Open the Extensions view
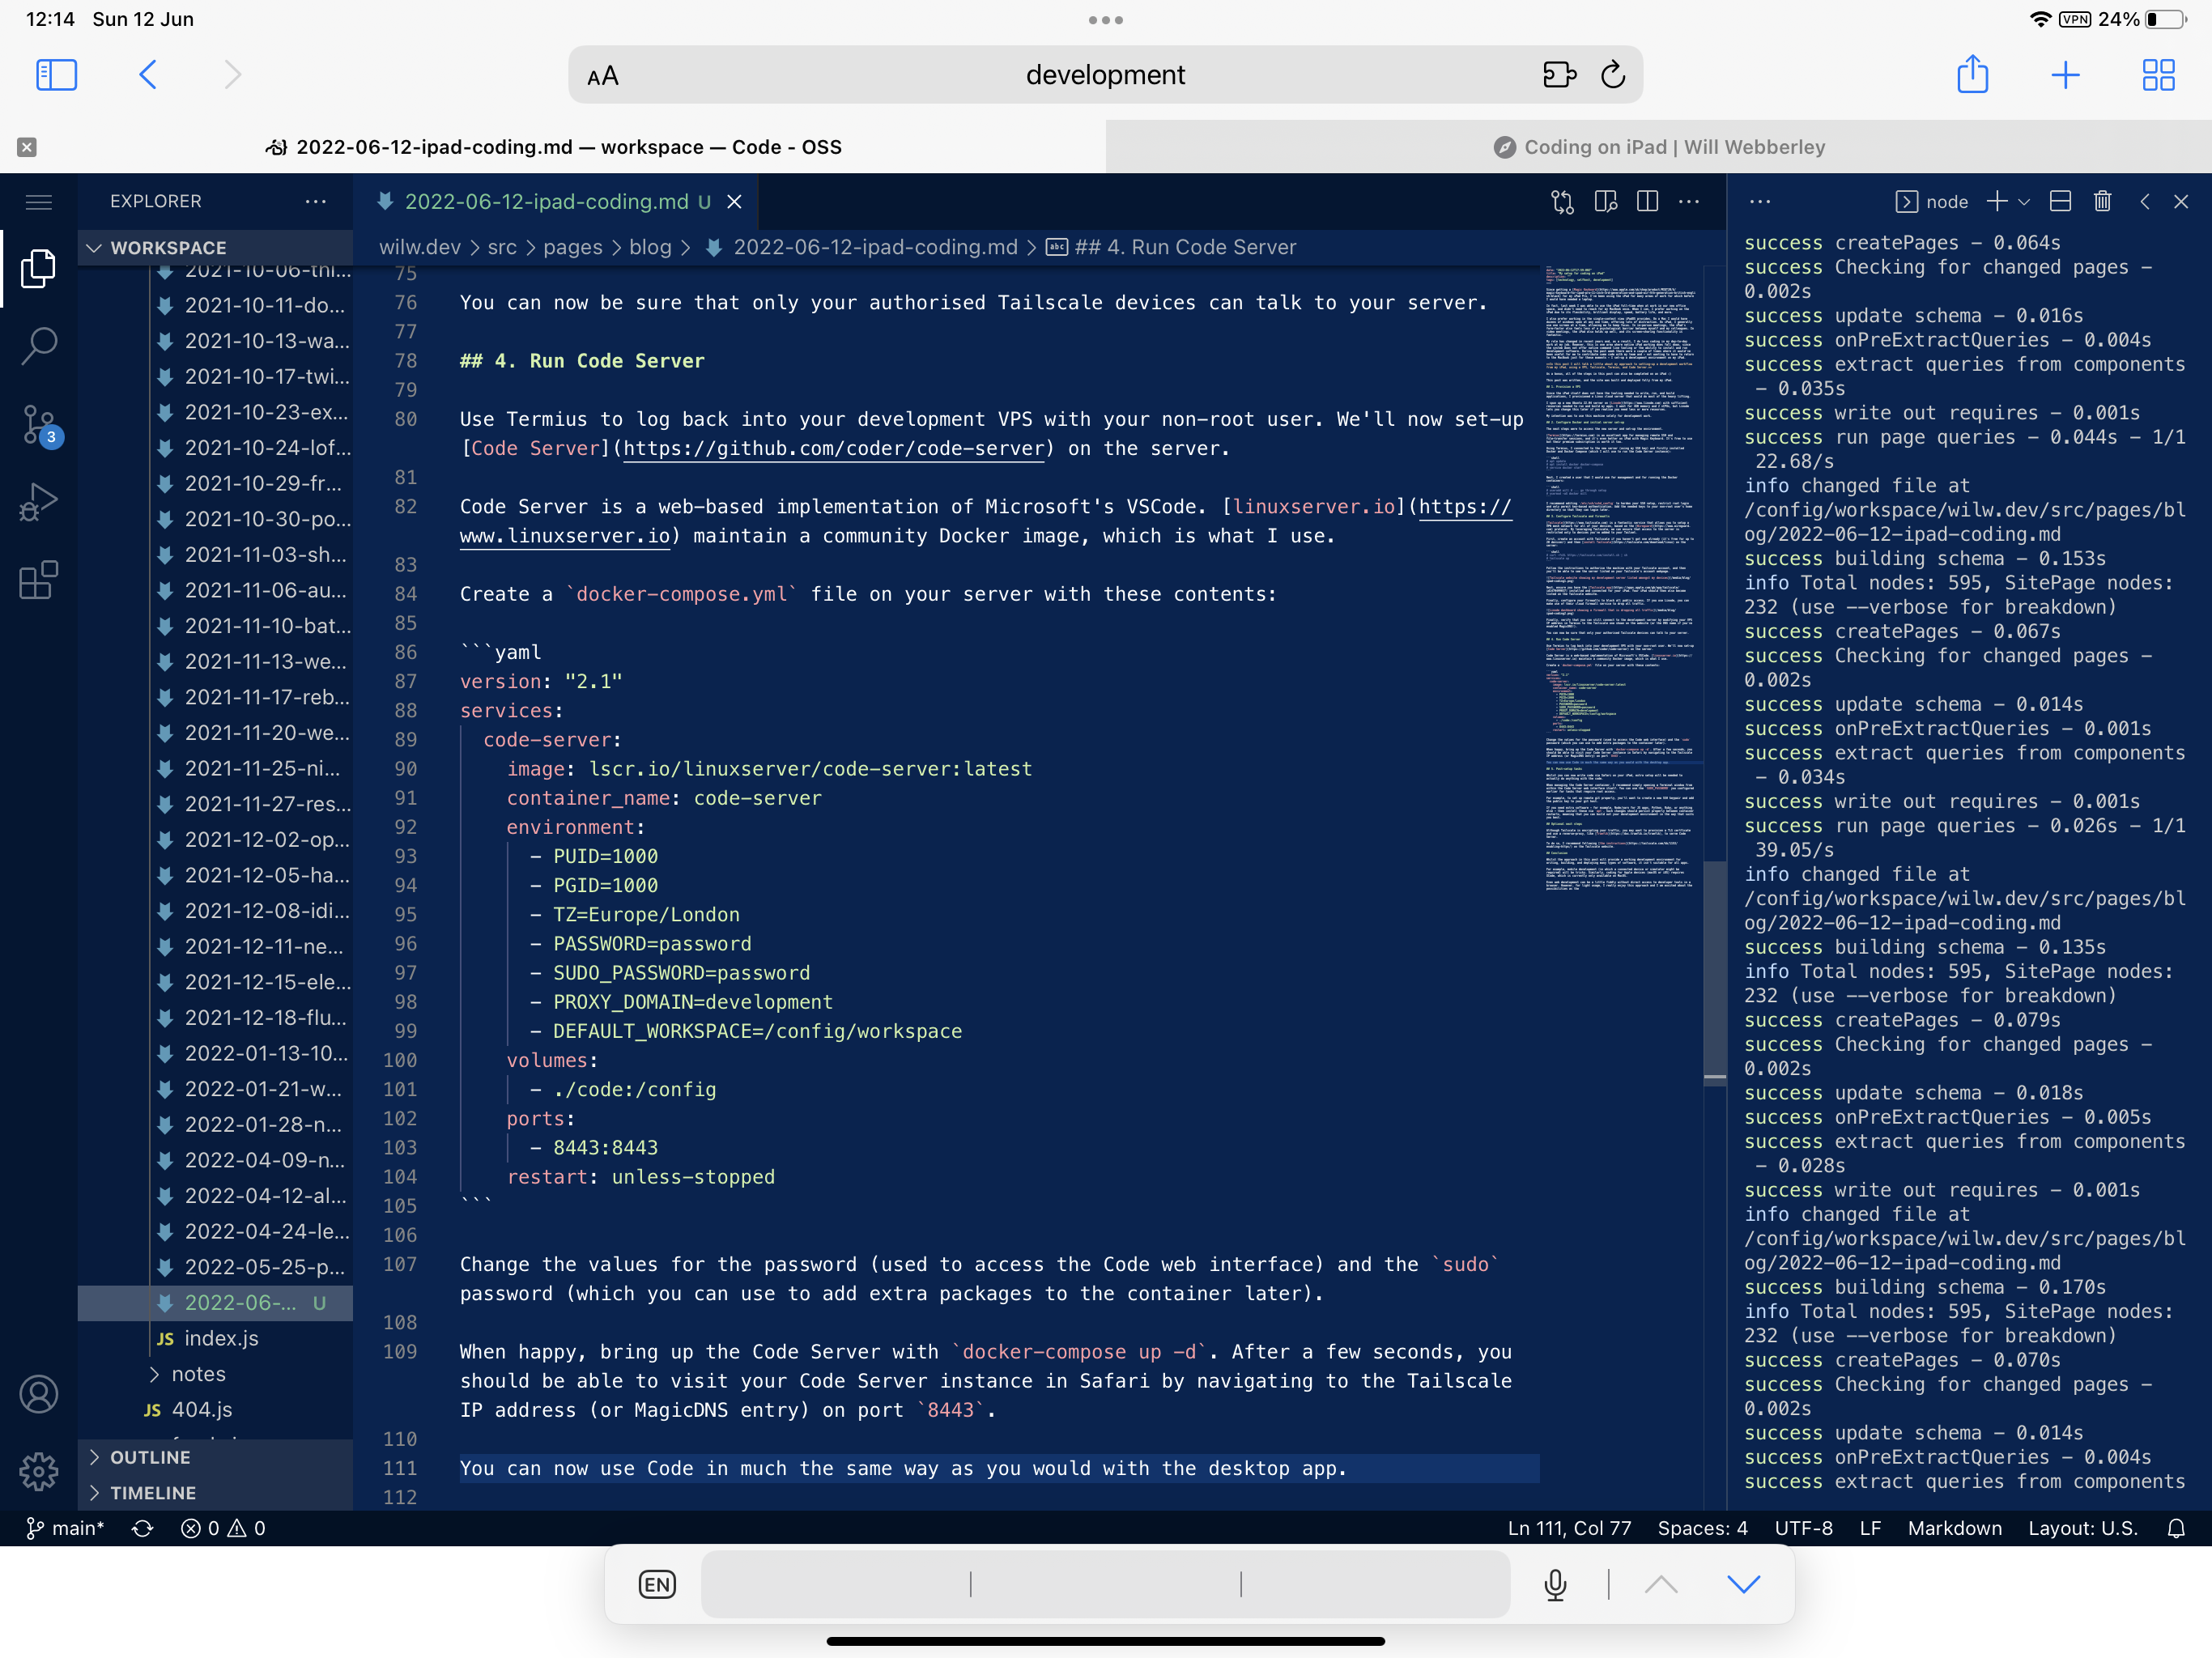2212x1658 pixels. pyautogui.click(x=40, y=580)
